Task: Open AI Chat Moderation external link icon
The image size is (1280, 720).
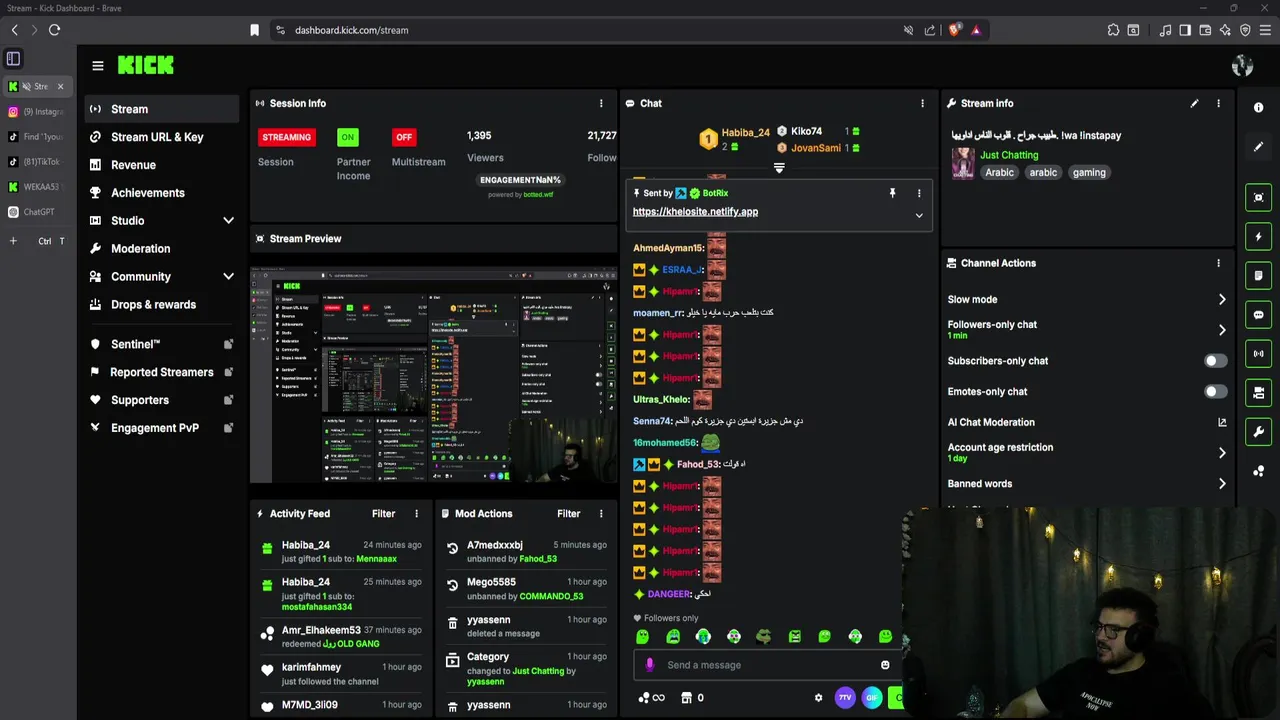Action: (1222, 422)
